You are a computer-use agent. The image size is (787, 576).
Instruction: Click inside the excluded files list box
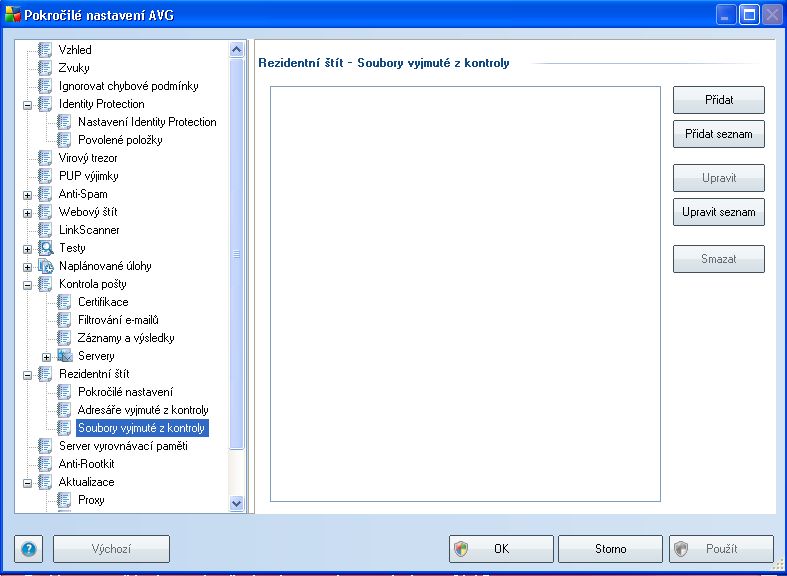[465, 294]
